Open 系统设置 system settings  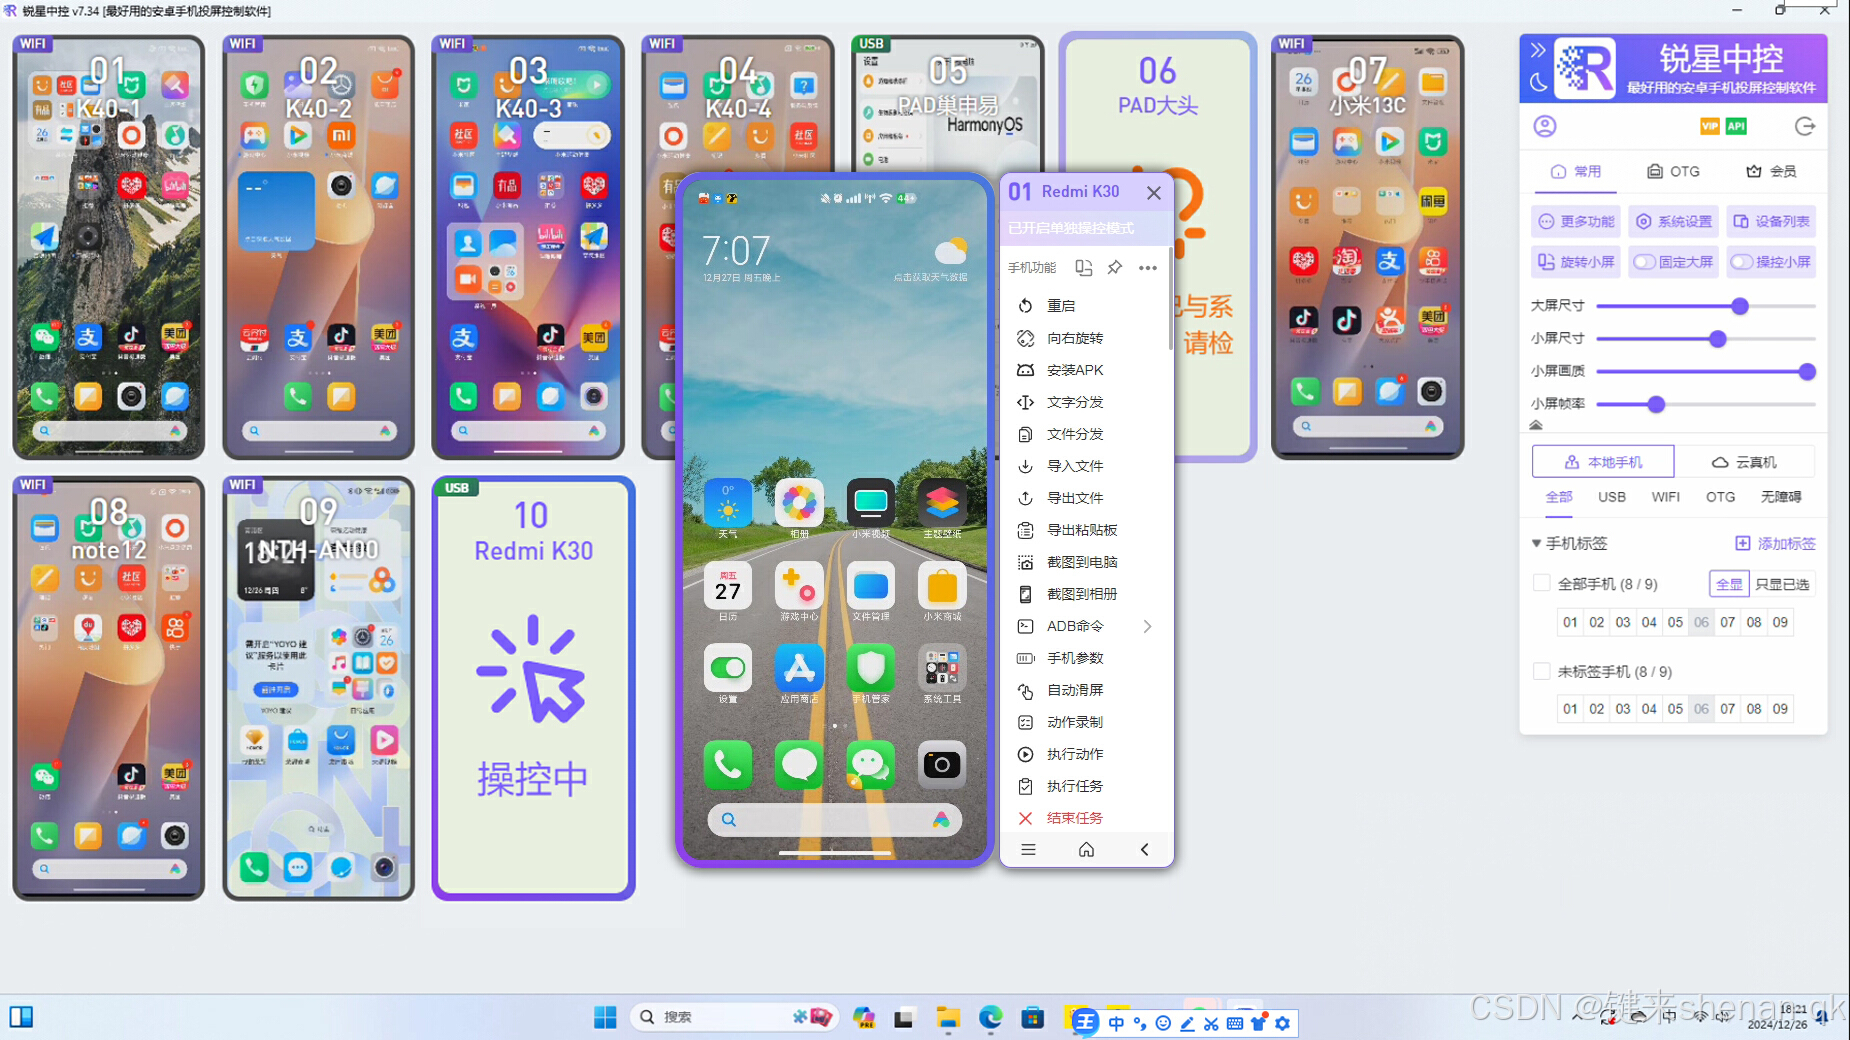point(1674,221)
